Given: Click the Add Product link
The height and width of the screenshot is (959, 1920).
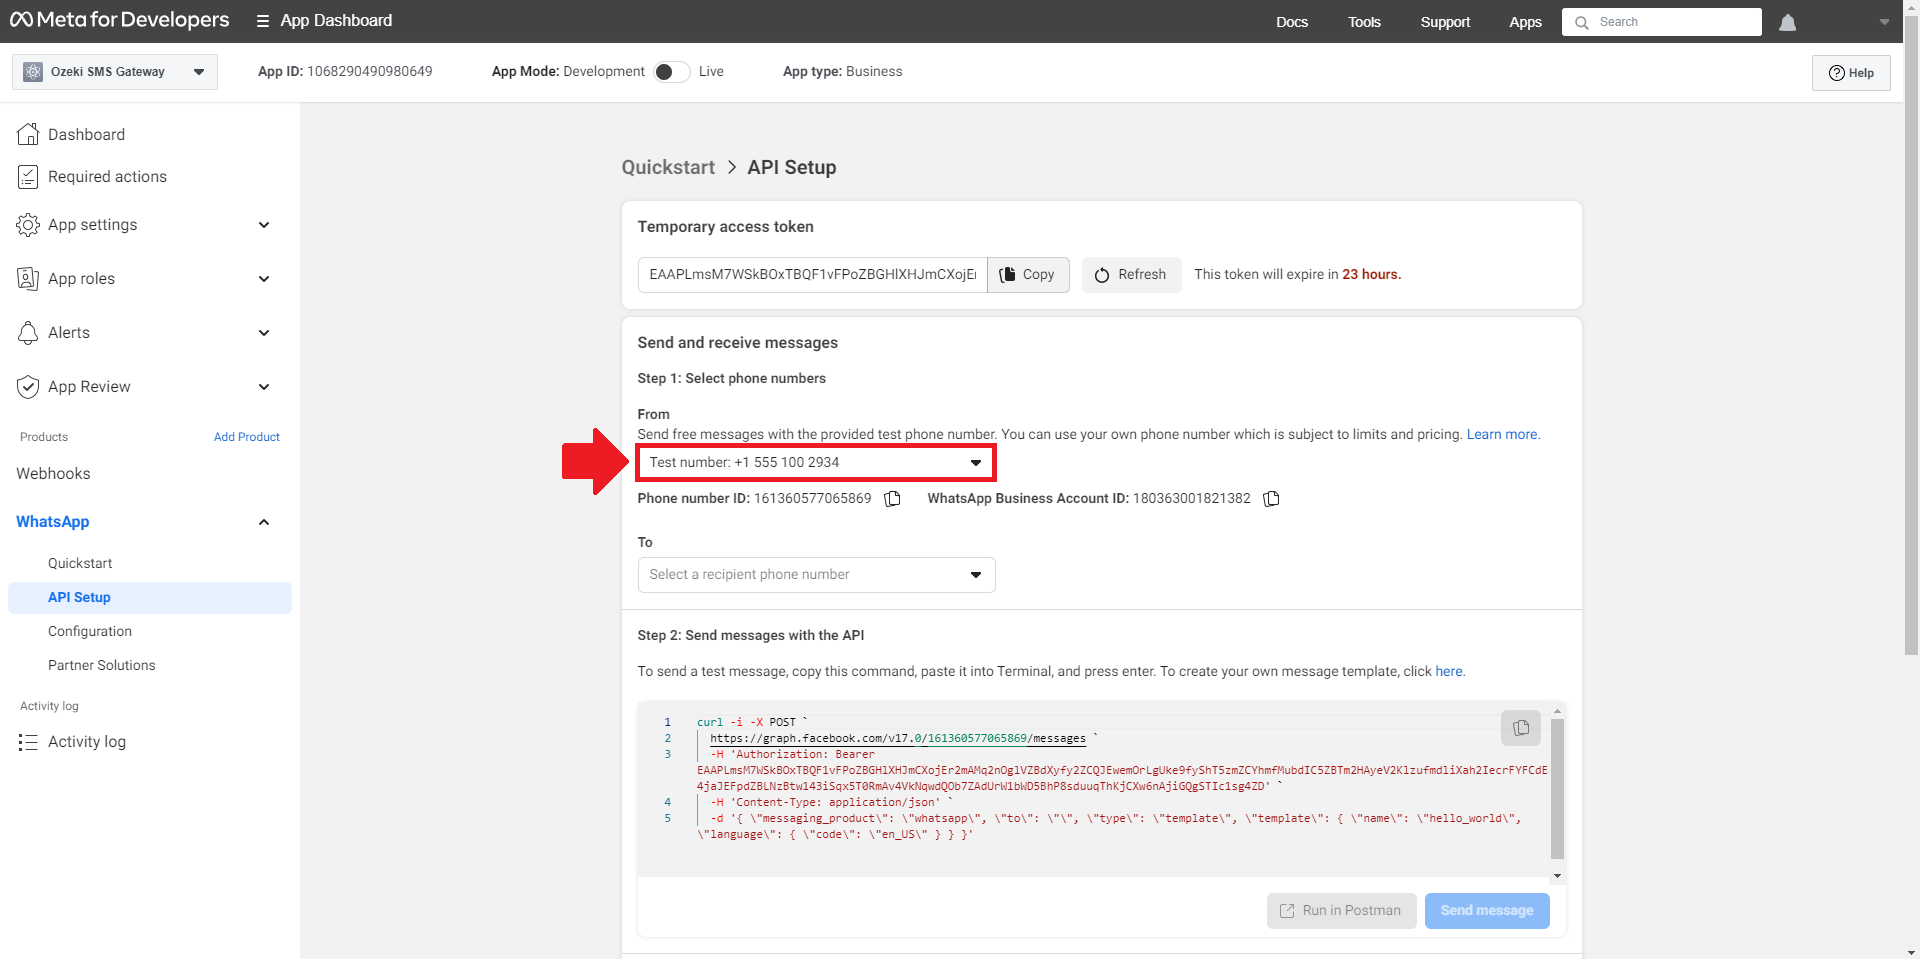Looking at the screenshot, I should [247, 437].
